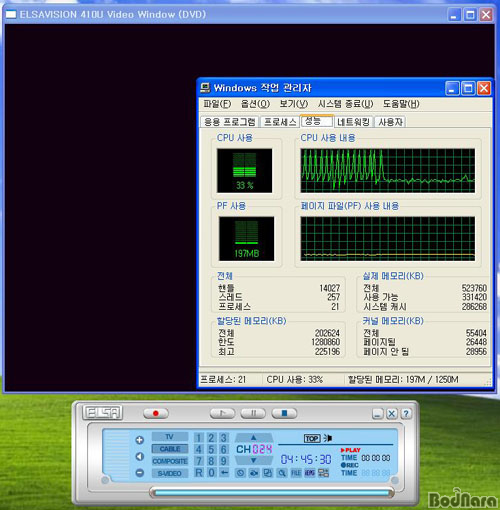Viewport: 500px width, 510px height.
Task: Mute audio via the speaker icon left side
Action: pos(140,456)
